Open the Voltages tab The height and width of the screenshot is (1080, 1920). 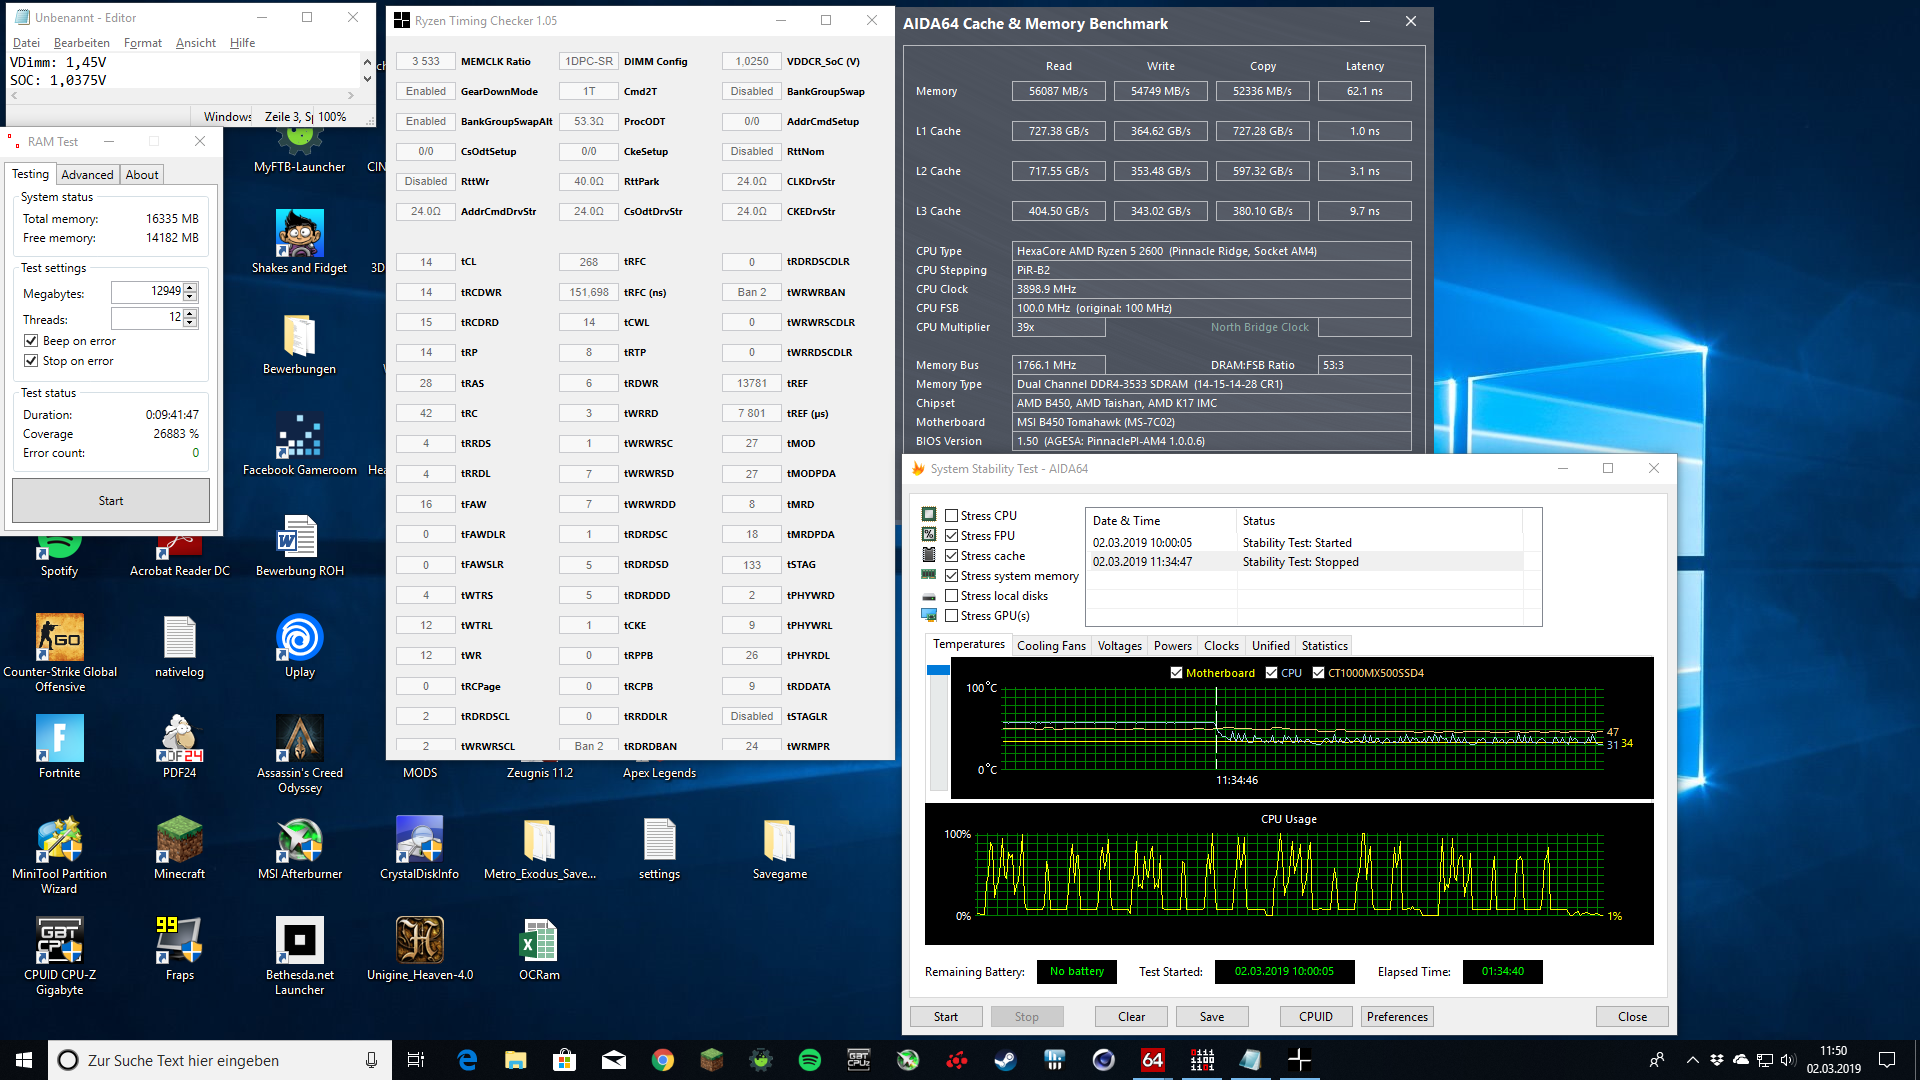(x=1119, y=646)
